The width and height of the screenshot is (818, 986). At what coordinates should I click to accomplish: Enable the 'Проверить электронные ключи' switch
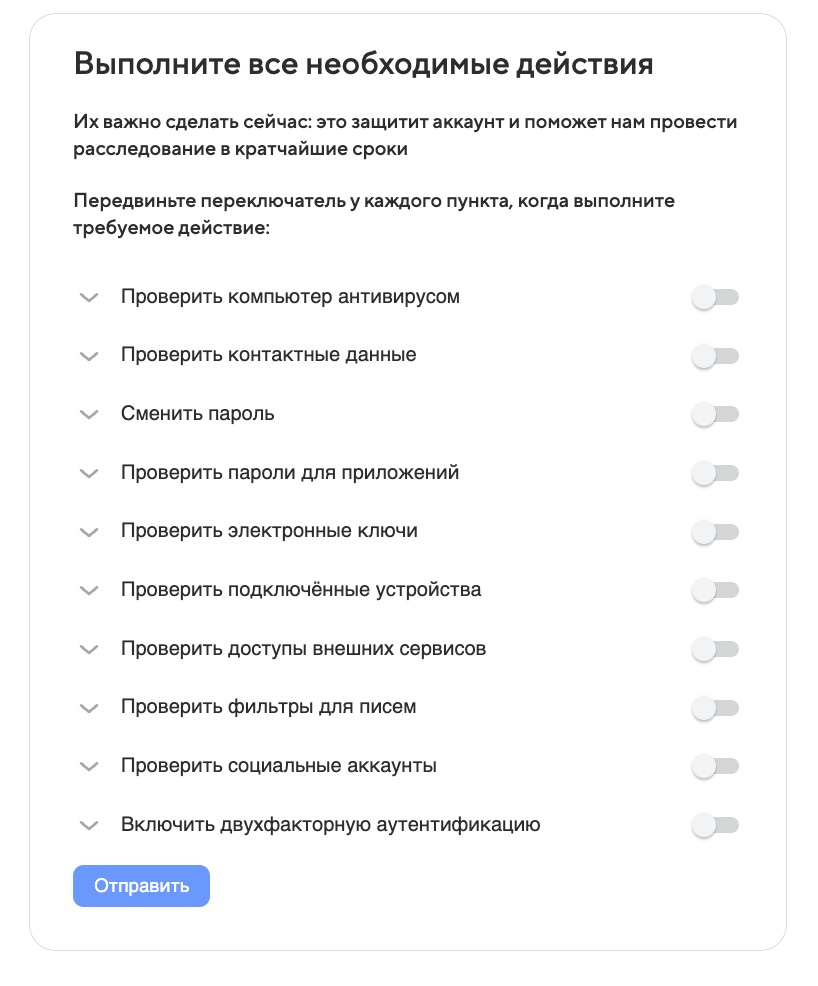point(714,532)
